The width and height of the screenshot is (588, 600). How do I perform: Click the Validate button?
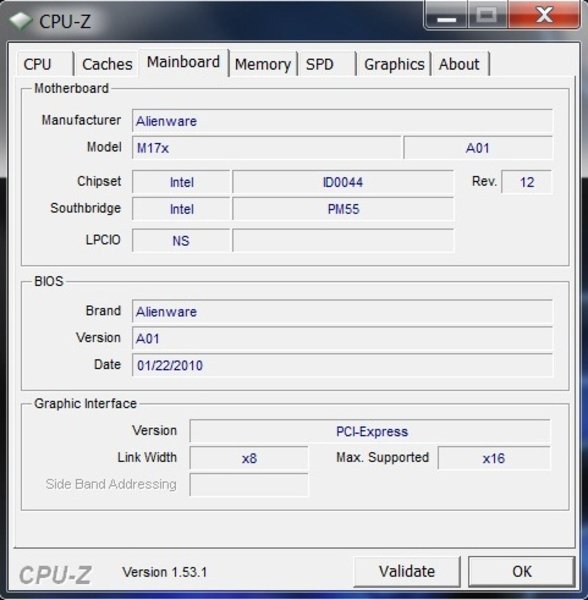click(407, 571)
